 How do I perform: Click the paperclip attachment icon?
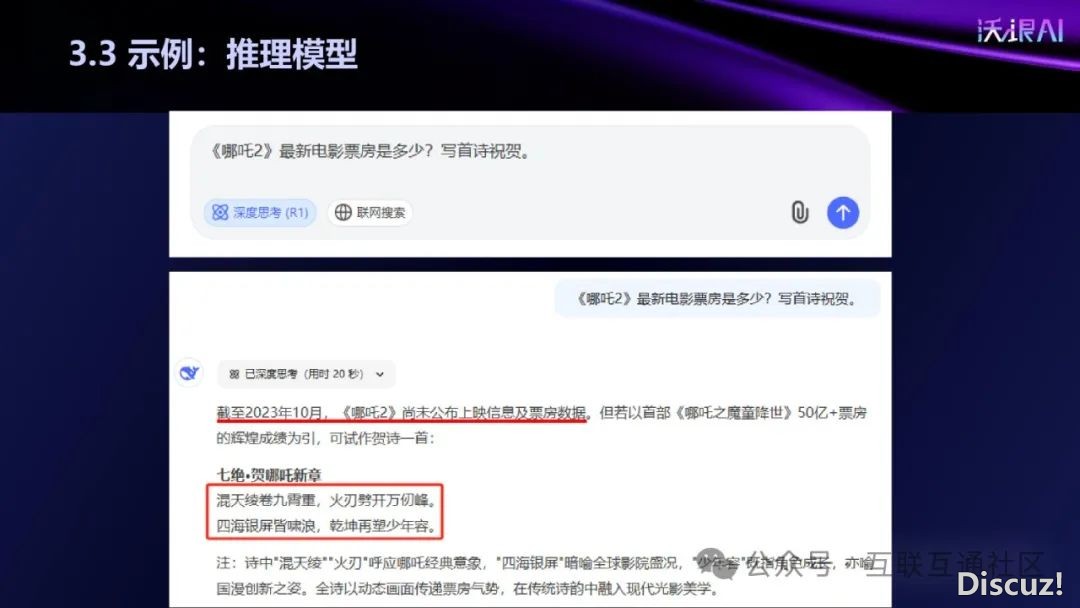point(799,212)
